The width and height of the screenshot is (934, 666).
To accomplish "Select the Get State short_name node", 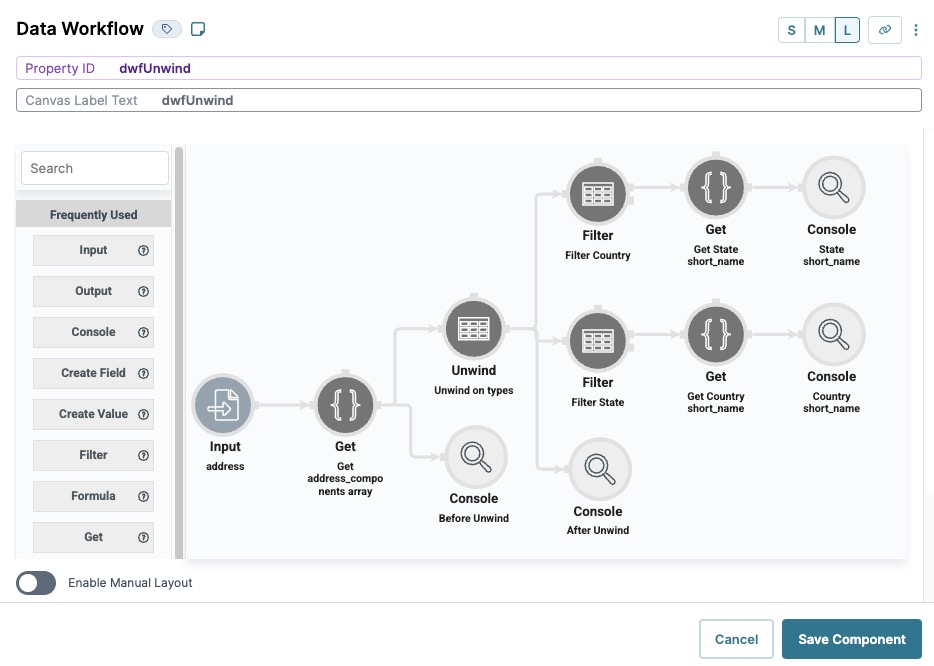I will [x=715, y=188].
